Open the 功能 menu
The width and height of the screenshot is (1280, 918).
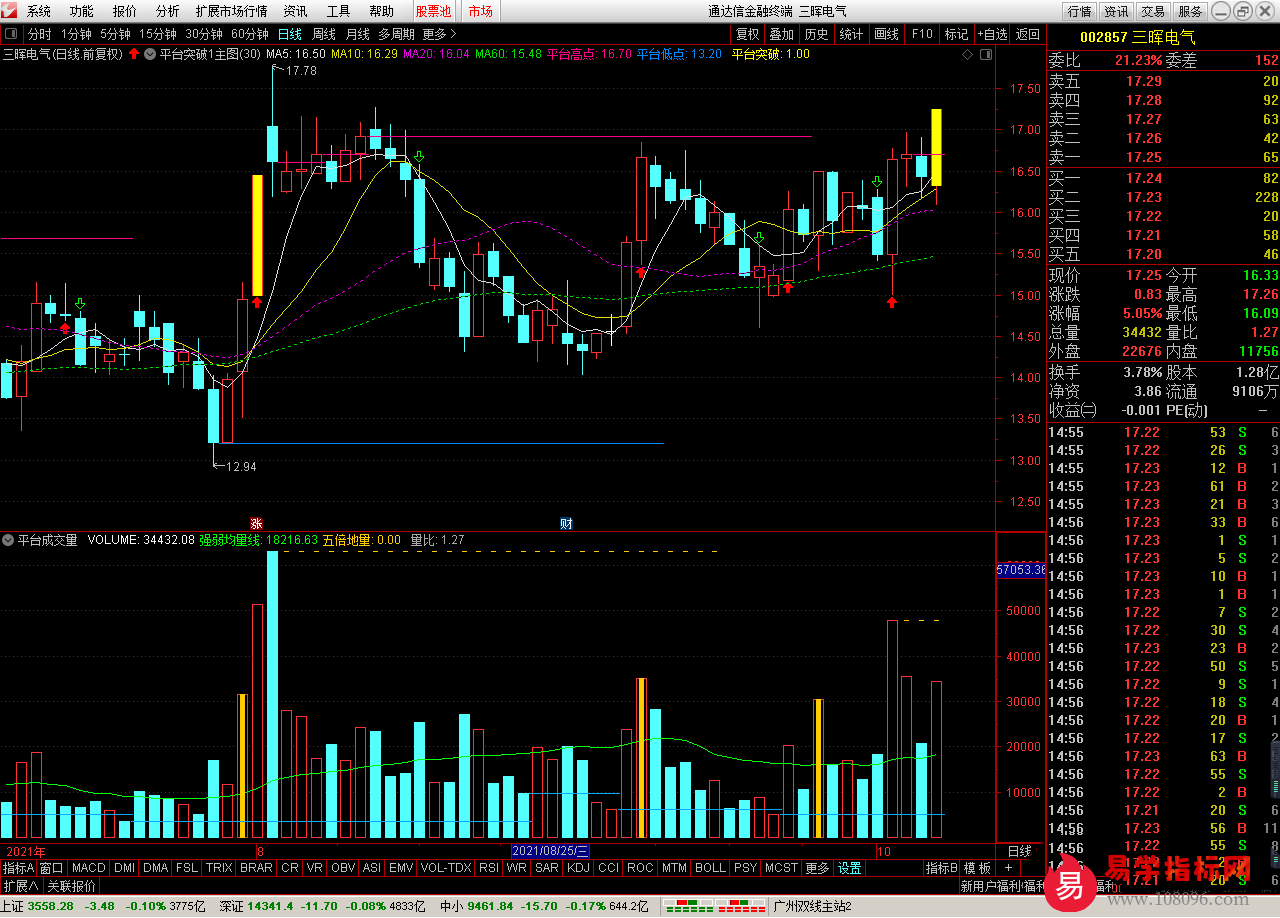click(x=82, y=11)
